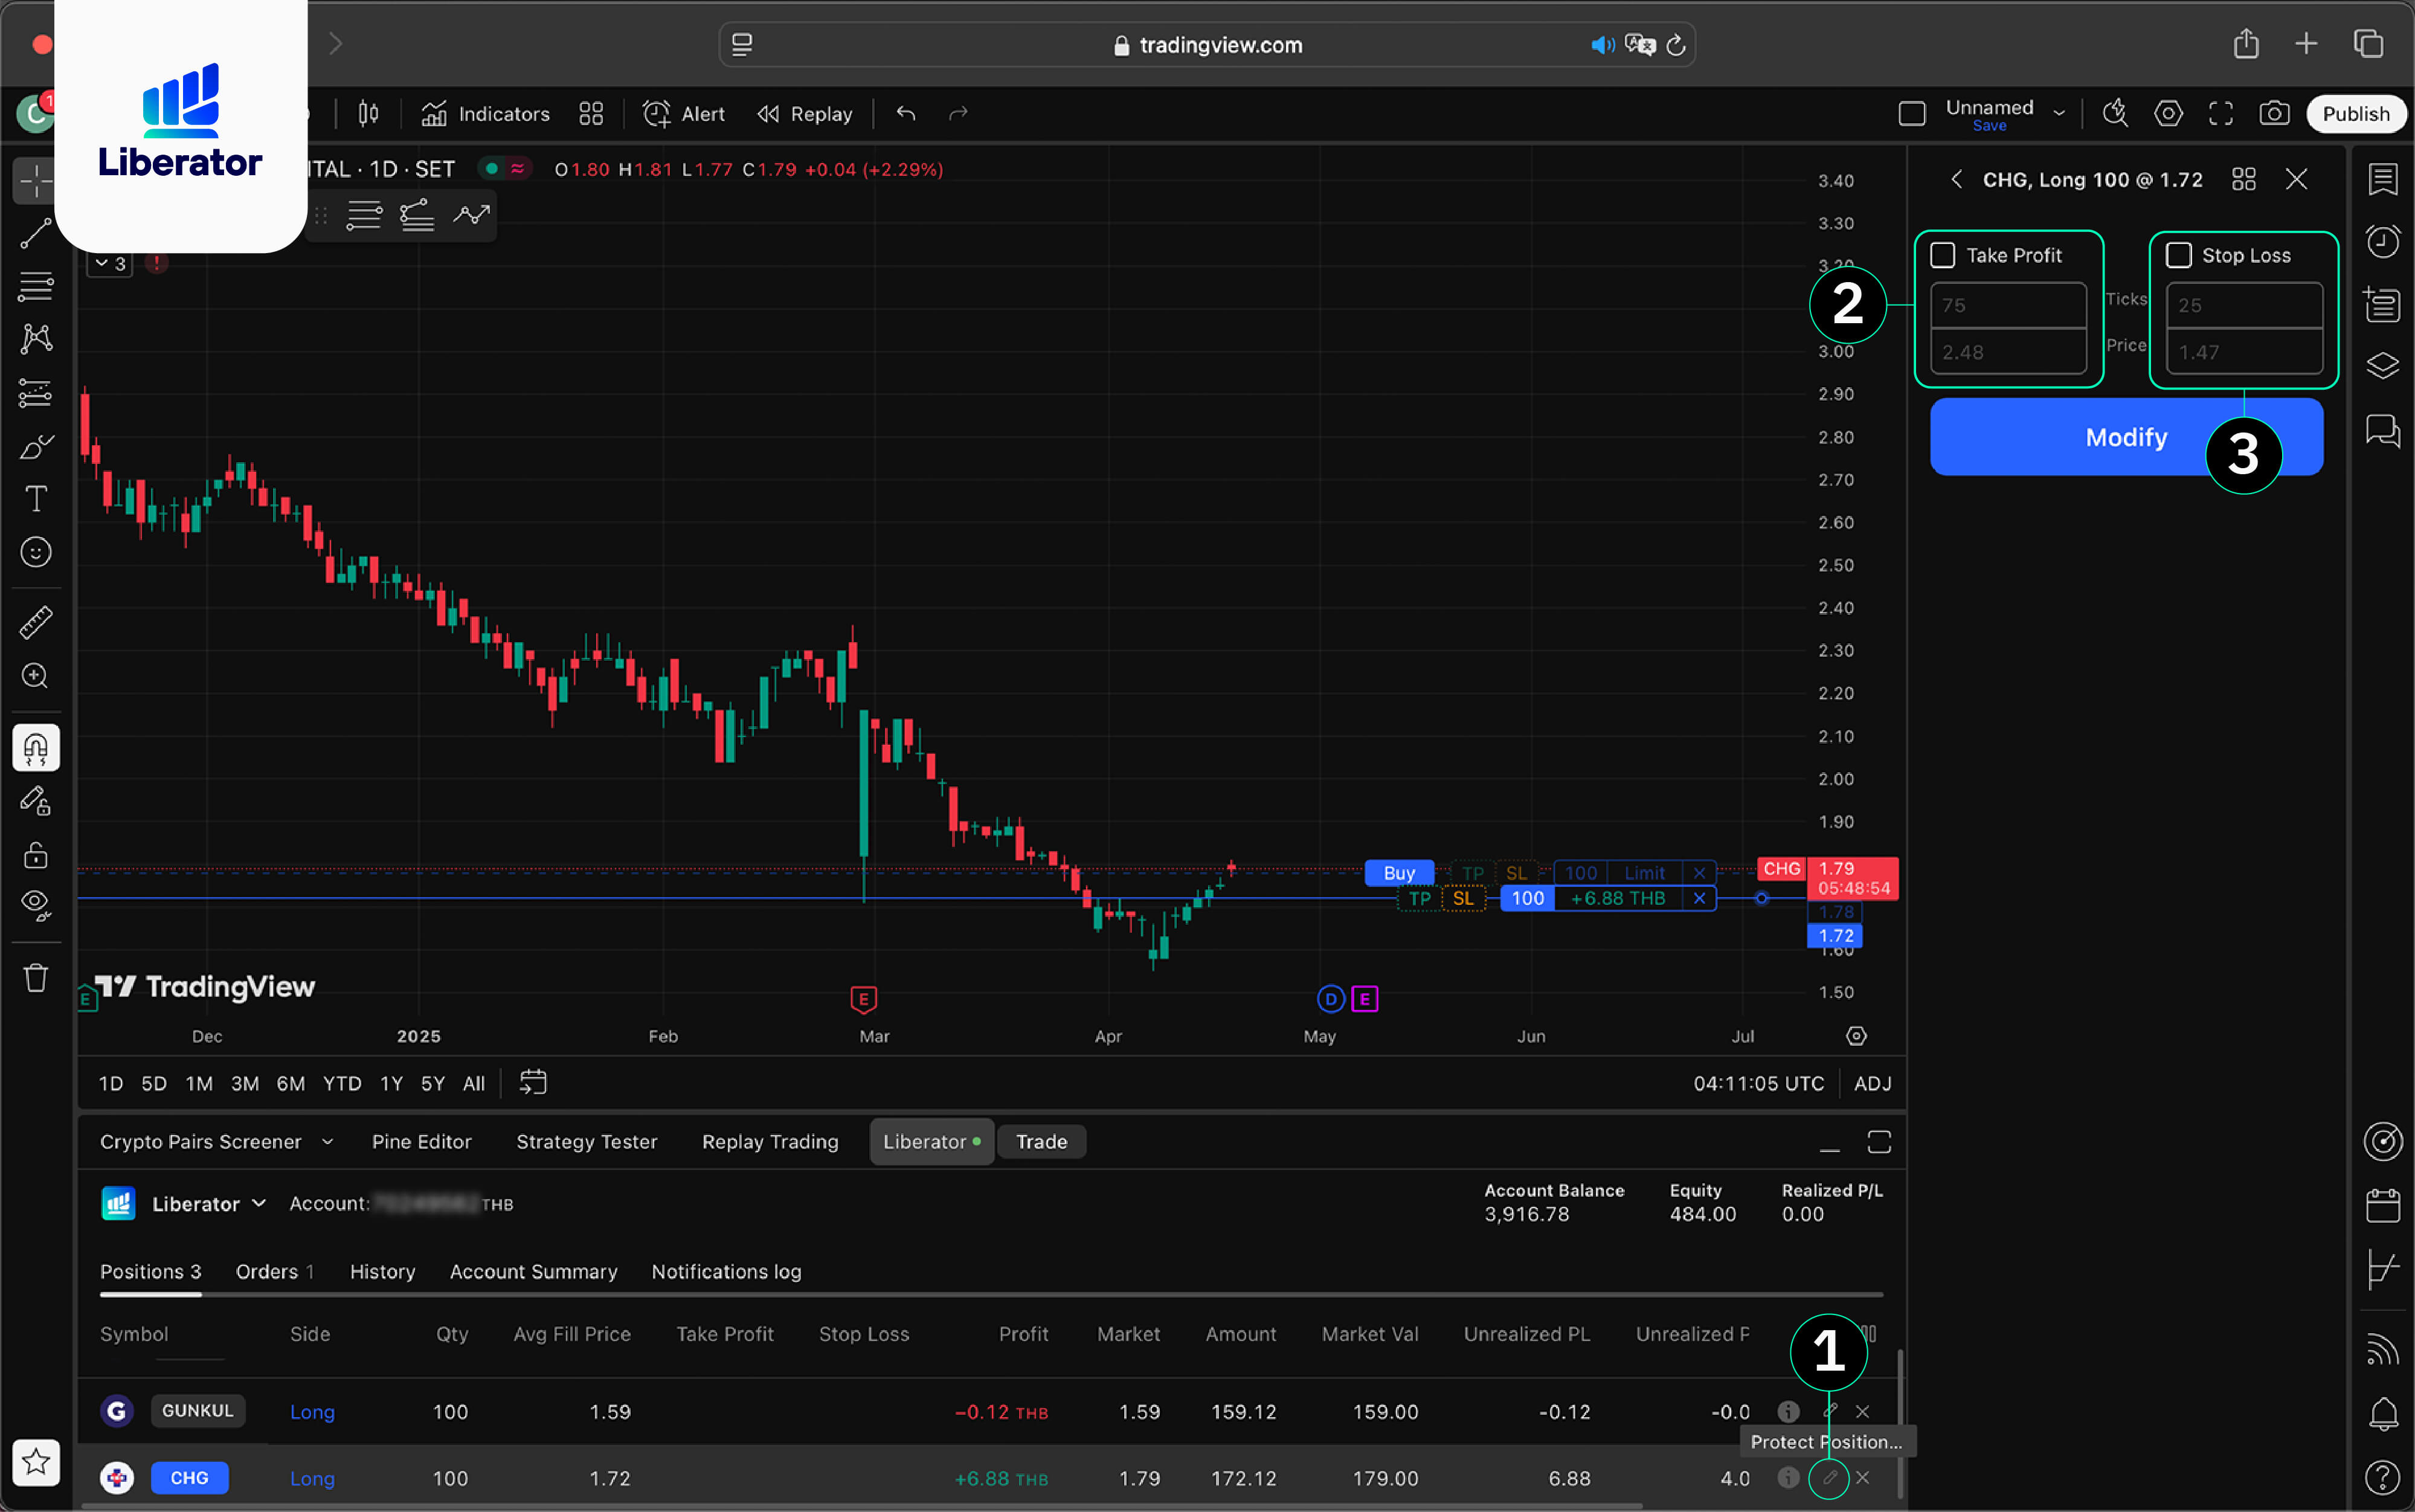2415x1512 pixels.
Task: Close the CHG position row
Action: click(x=1862, y=1478)
